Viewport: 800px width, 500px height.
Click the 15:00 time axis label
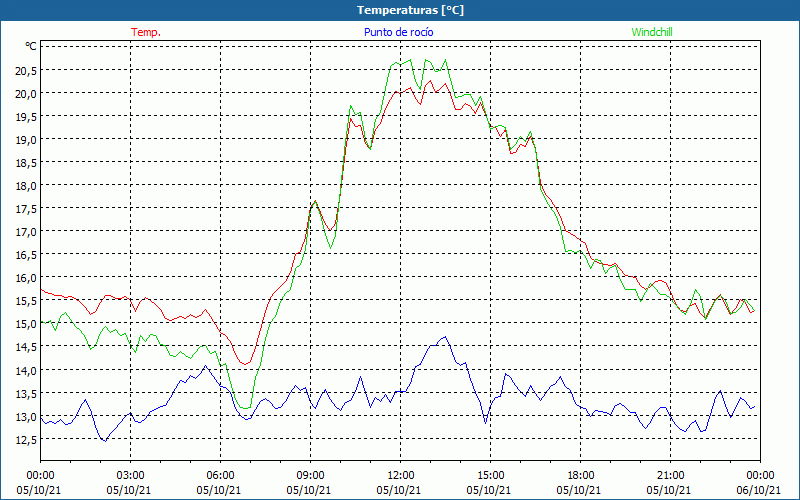pos(490,475)
